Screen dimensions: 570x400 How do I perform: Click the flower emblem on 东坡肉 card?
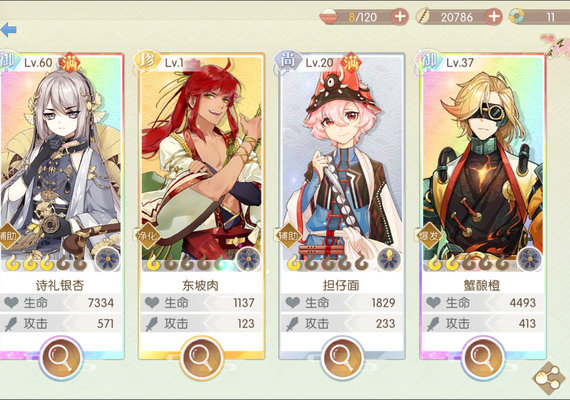tap(248, 259)
